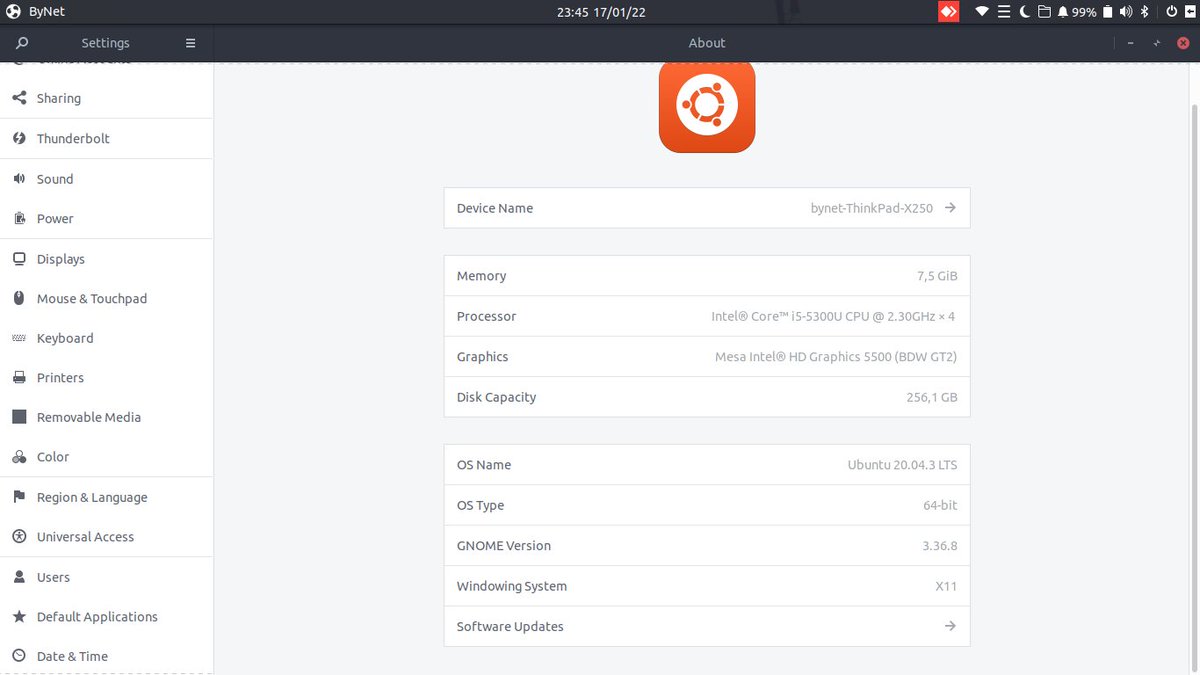Select Displays in the sidebar
The width and height of the screenshot is (1200, 675).
[106, 259]
